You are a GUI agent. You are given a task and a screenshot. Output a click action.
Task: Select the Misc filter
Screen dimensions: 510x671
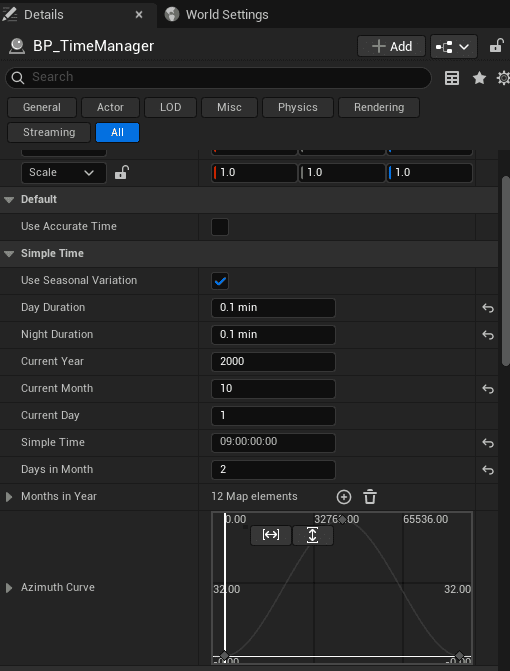(x=229, y=107)
